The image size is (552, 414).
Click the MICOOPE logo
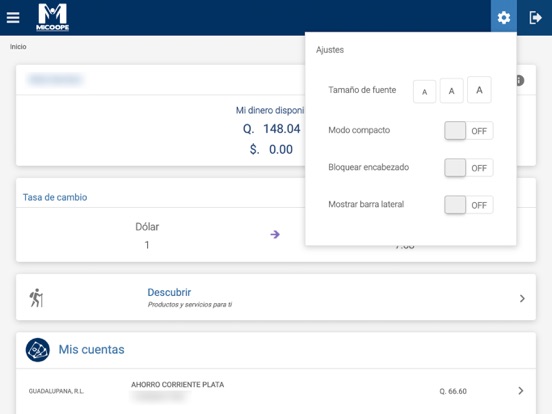click(x=52, y=17)
